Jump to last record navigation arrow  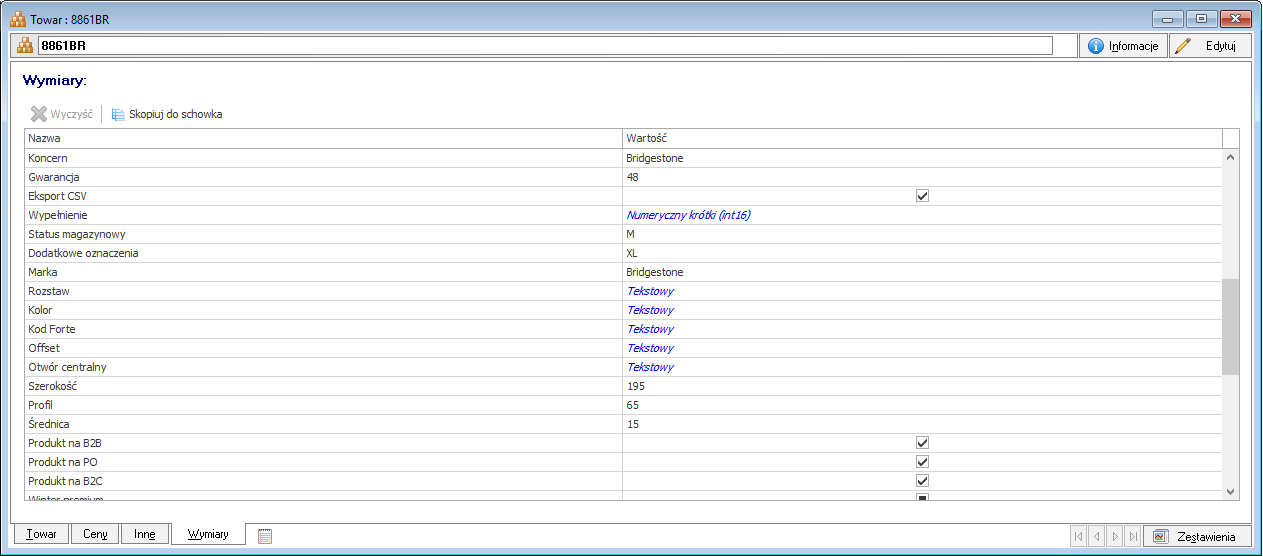pyautogui.click(x=1132, y=536)
